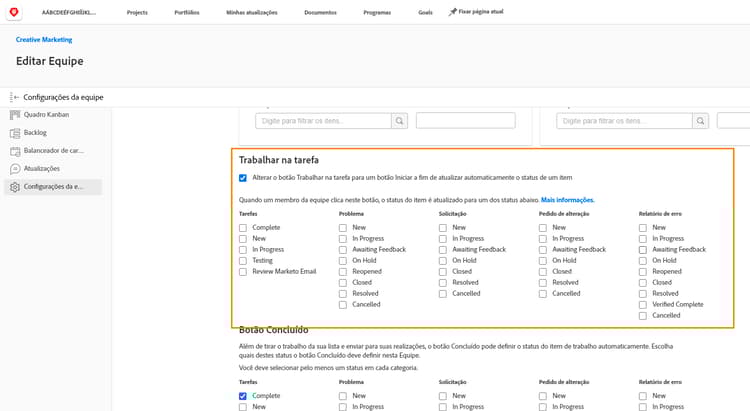Image resolution: width=750 pixels, height=411 pixels.
Task: Click the empty input box beside first search icon
Action: click(466, 121)
